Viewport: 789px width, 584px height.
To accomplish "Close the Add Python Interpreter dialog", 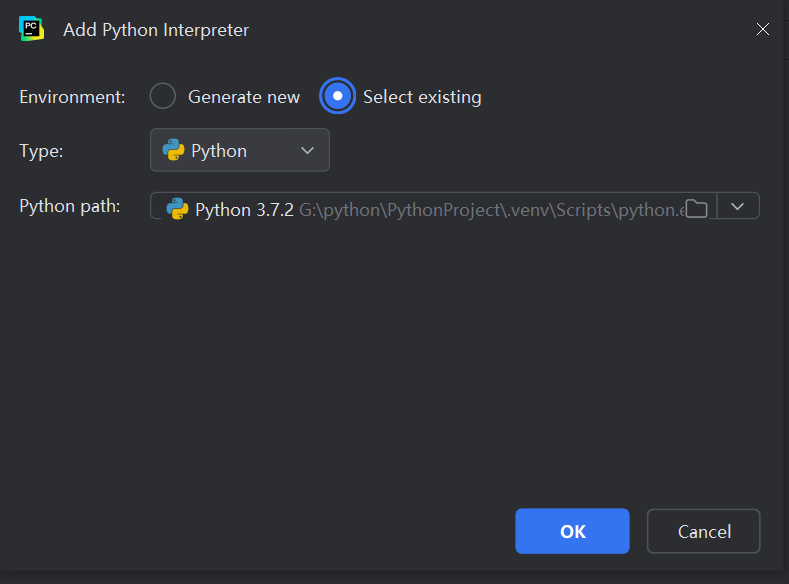I will coord(763,29).
